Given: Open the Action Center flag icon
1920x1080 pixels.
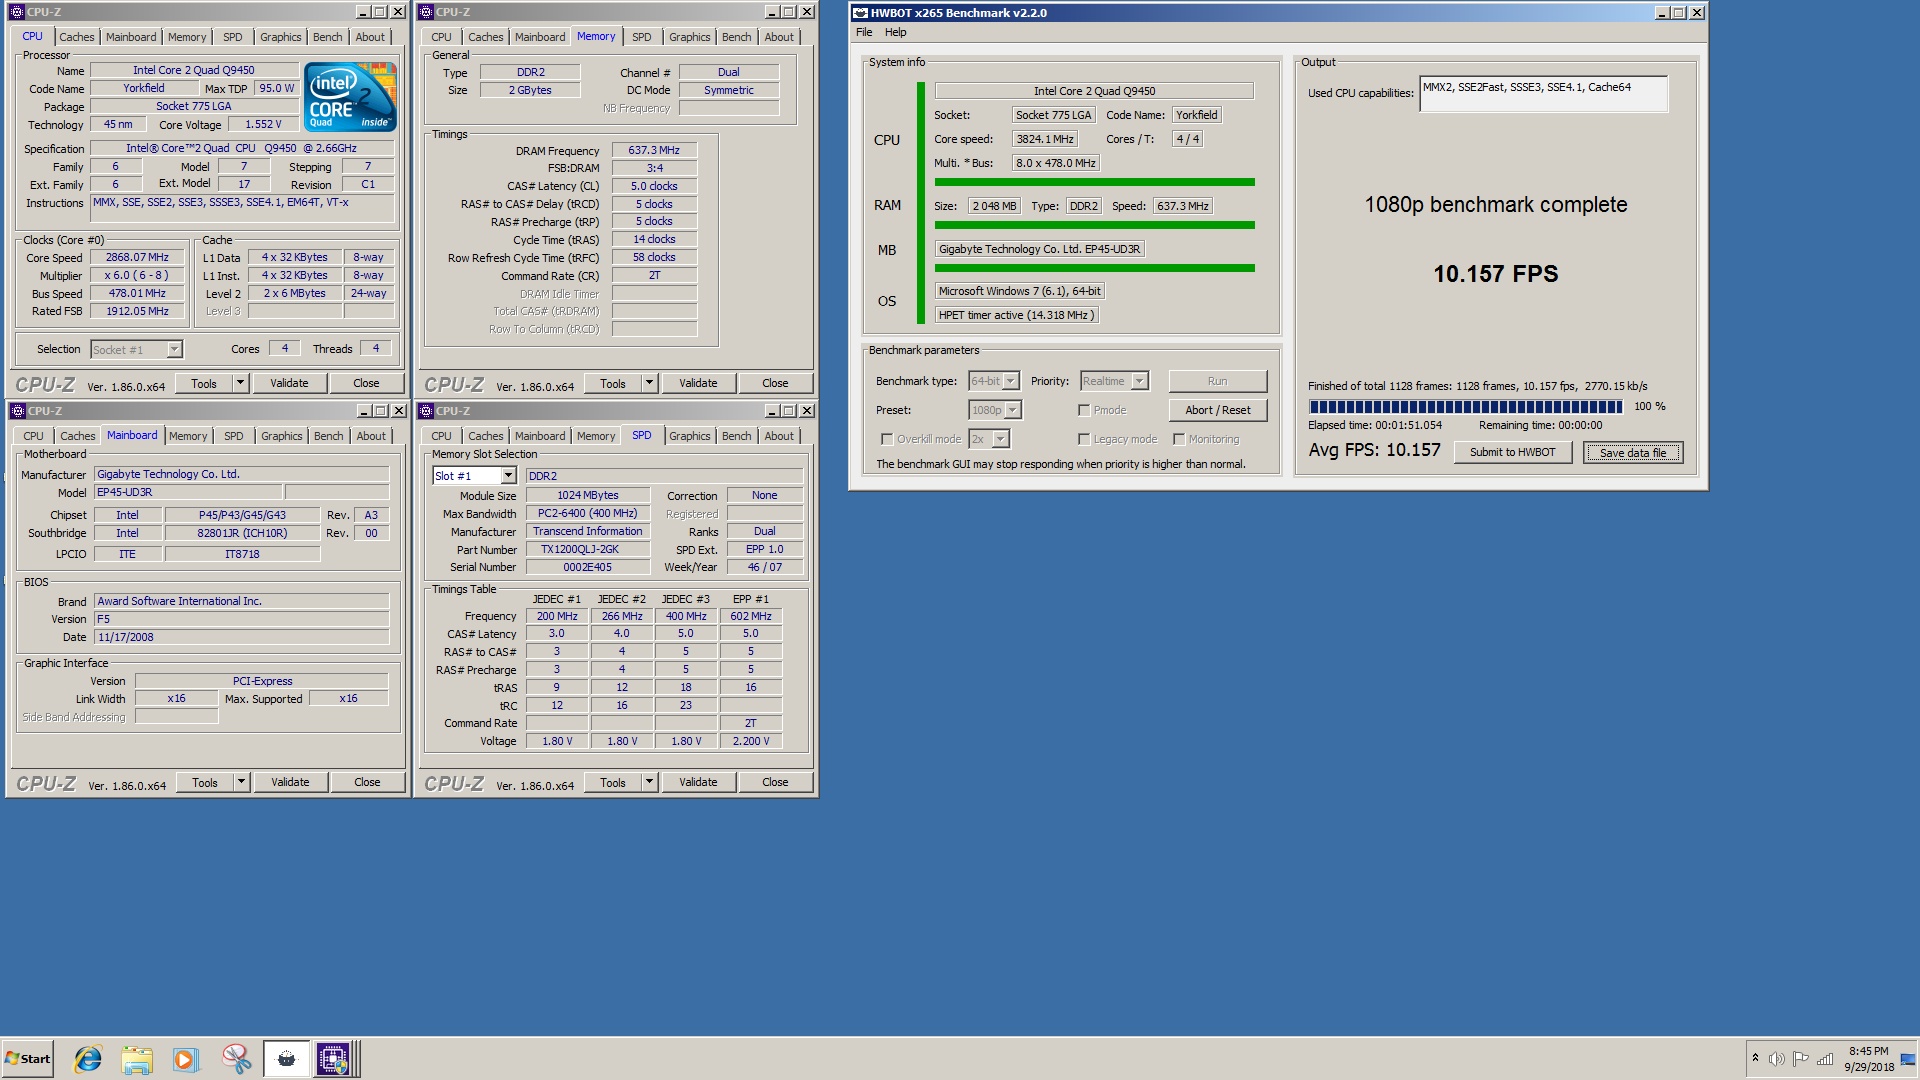Looking at the screenshot, I should [x=1800, y=1059].
